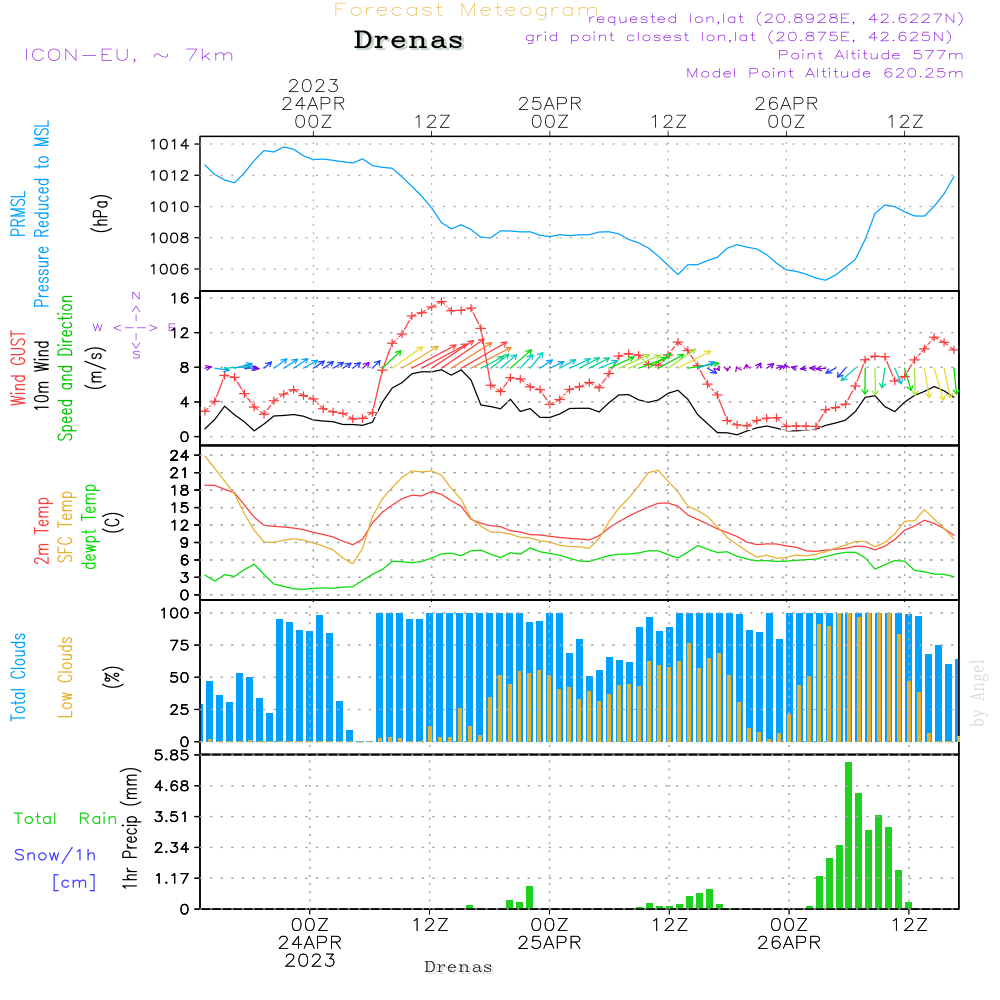The image size is (1000, 1000).
Task: Click the ICON-EU, ~ 7km model label
Action: tap(129, 55)
